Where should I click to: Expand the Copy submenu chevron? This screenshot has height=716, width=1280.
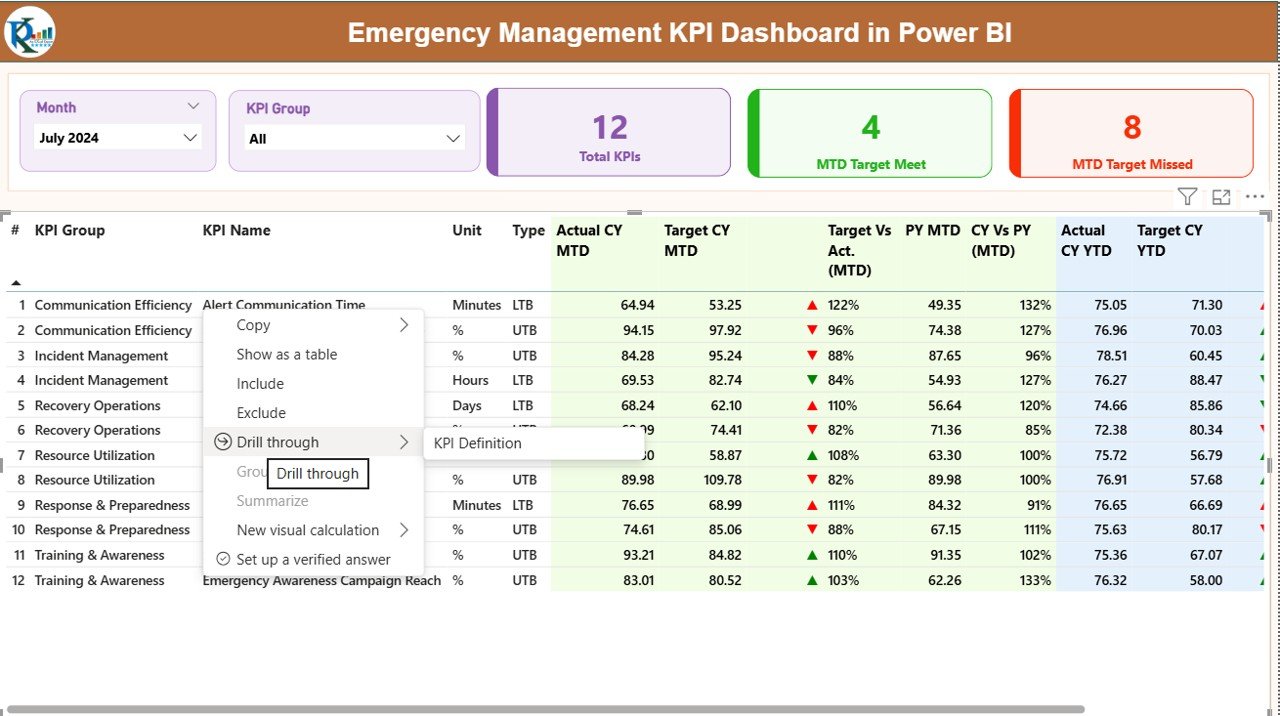click(x=404, y=324)
